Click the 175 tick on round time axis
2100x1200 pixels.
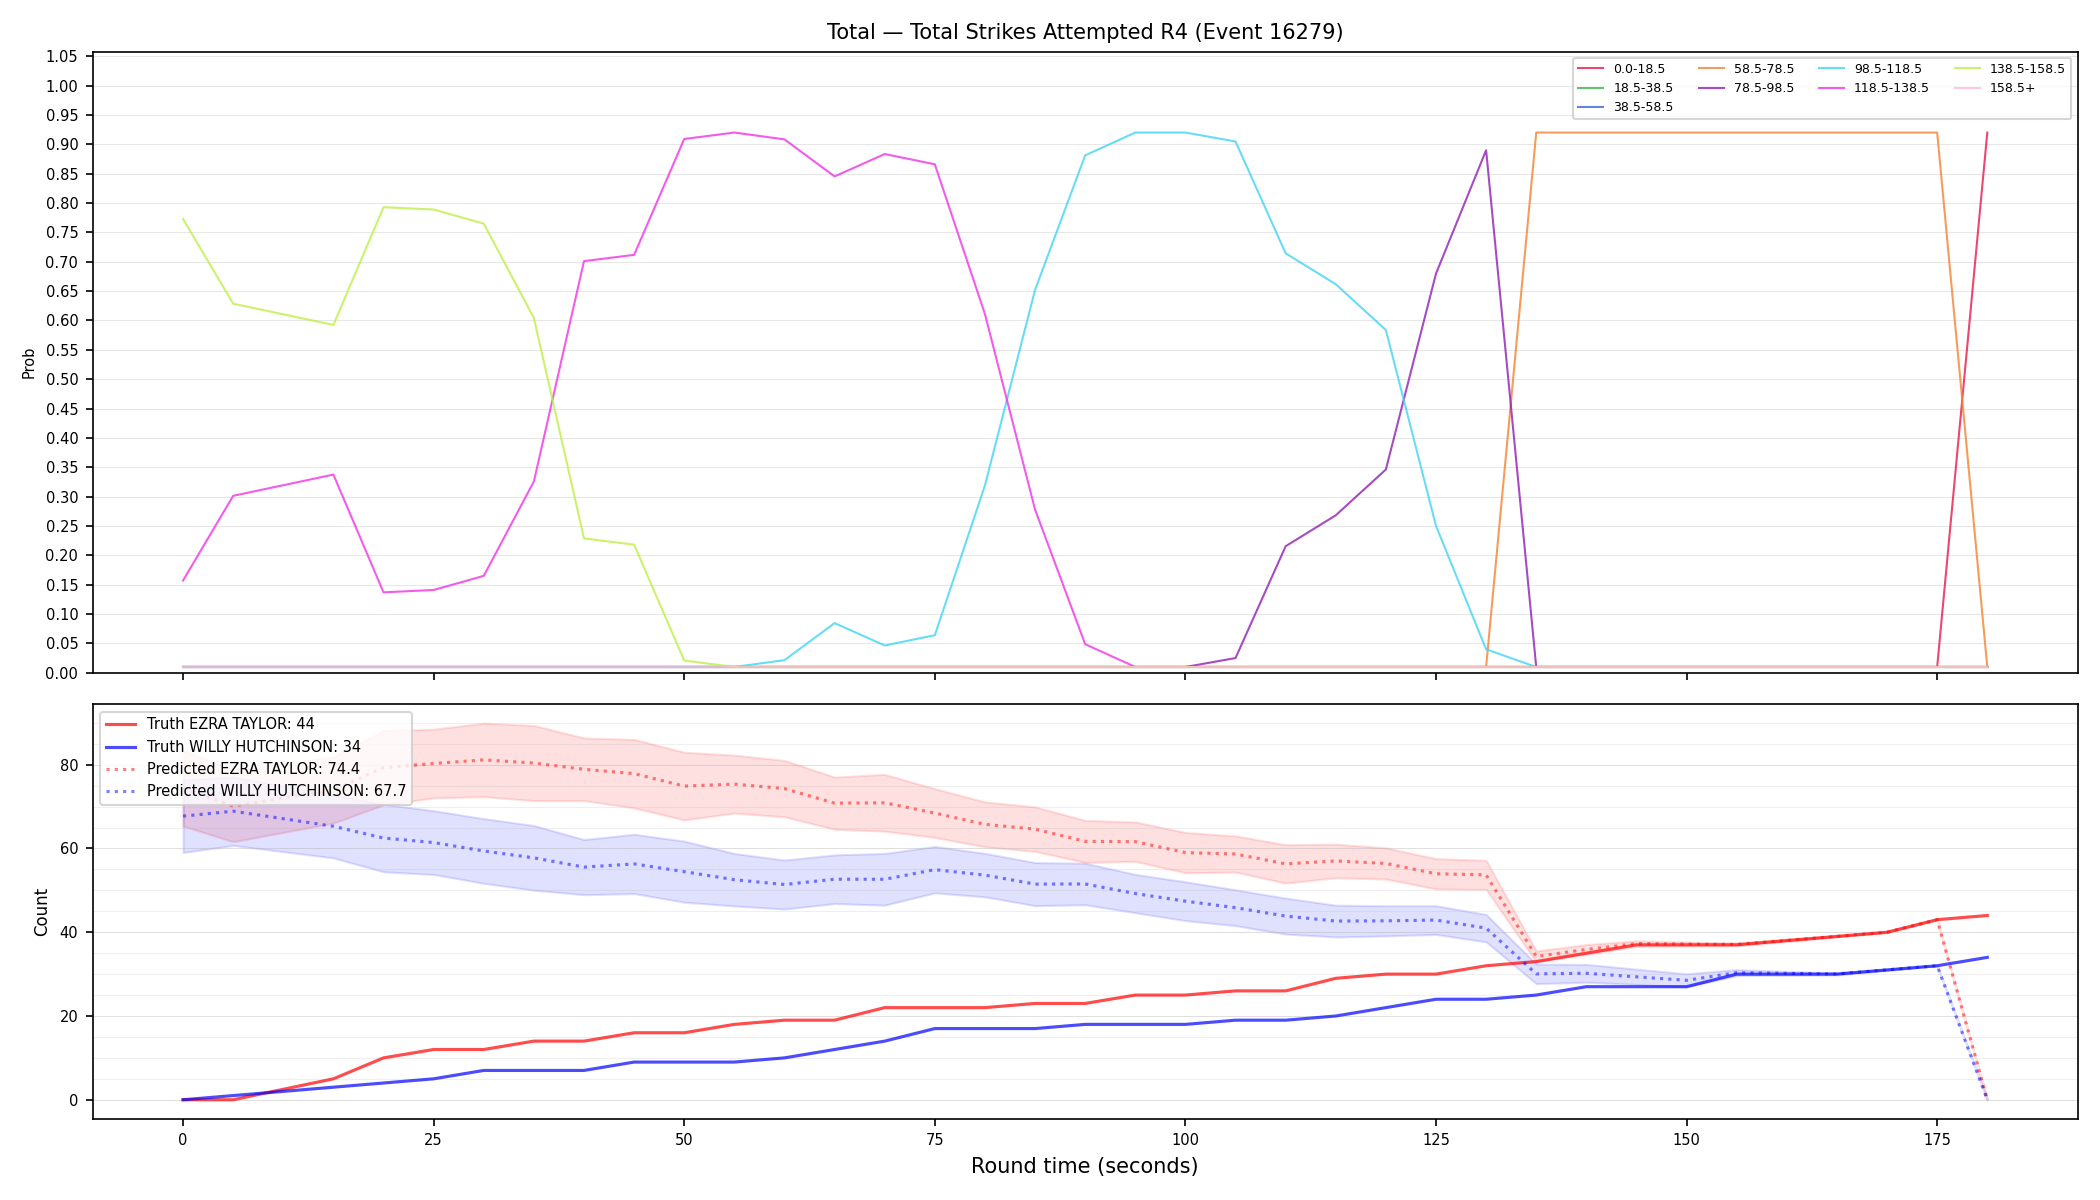click(x=1937, y=1139)
